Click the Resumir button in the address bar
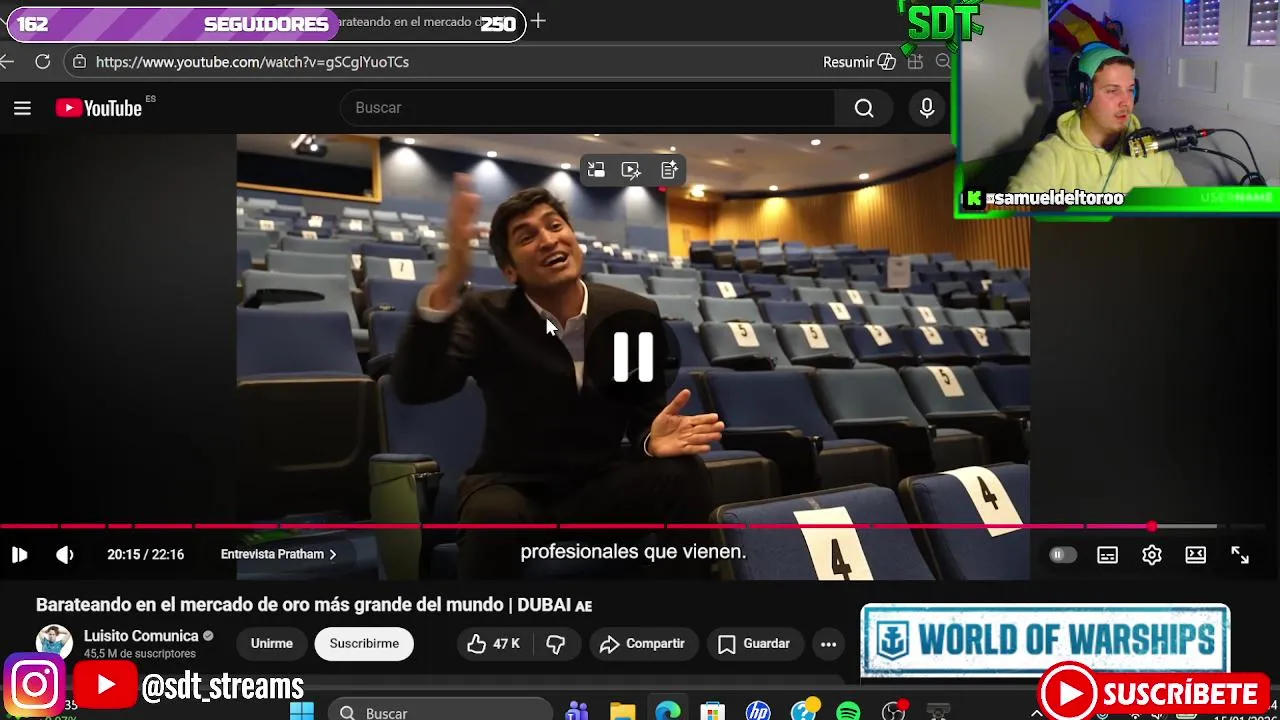 click(859, 62)
